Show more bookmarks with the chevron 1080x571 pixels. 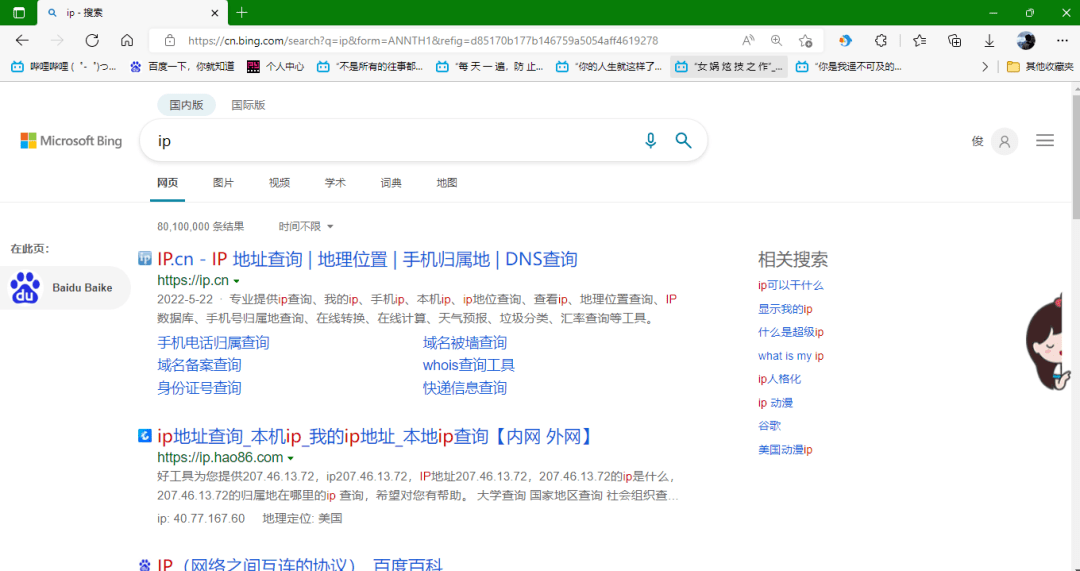point(985,67)
